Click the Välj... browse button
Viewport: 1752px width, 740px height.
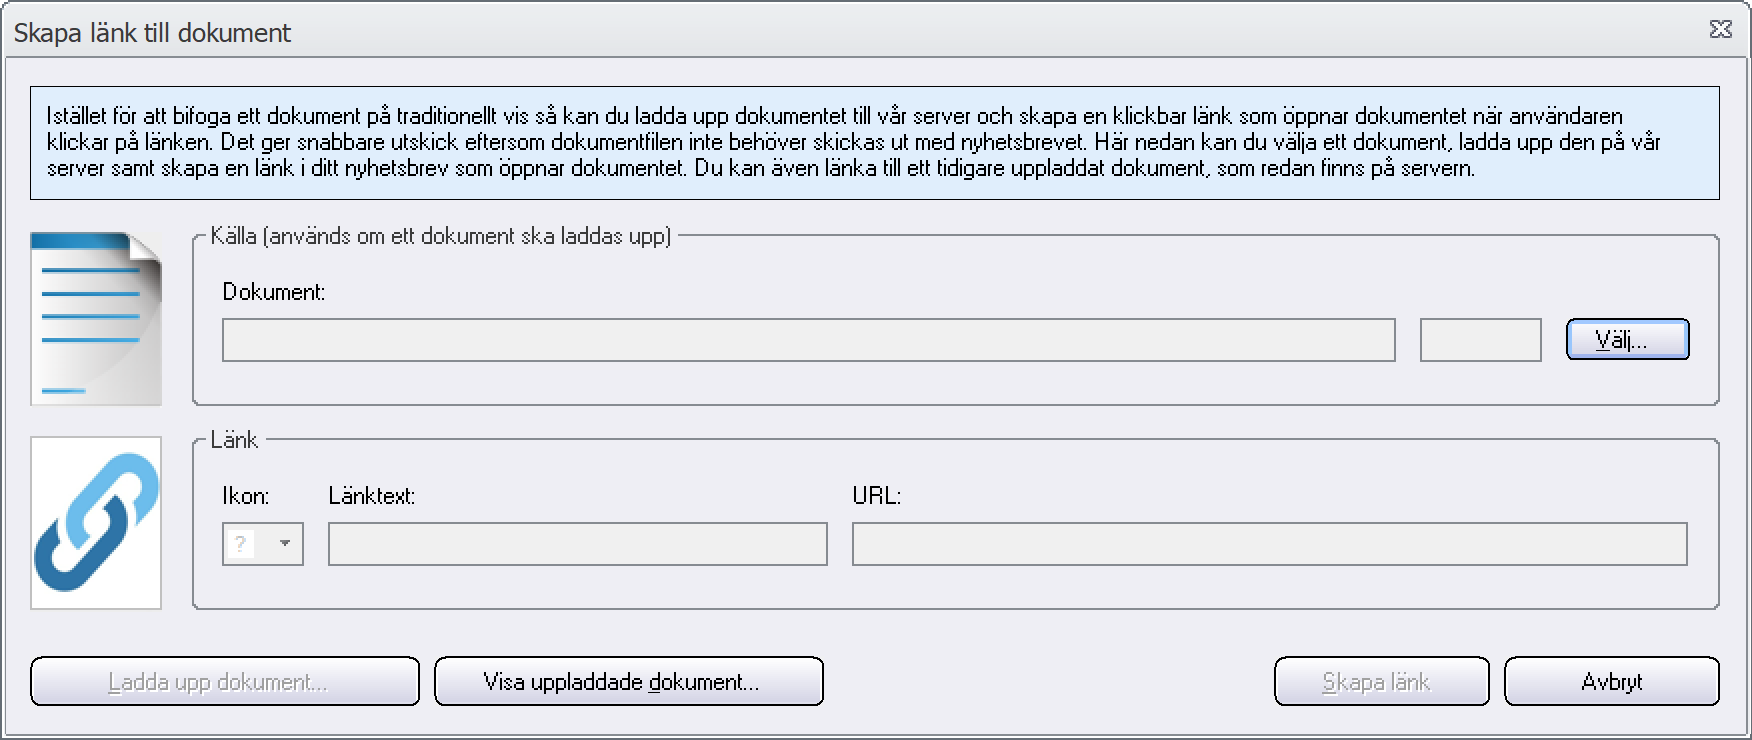(x=1627, y=340)
